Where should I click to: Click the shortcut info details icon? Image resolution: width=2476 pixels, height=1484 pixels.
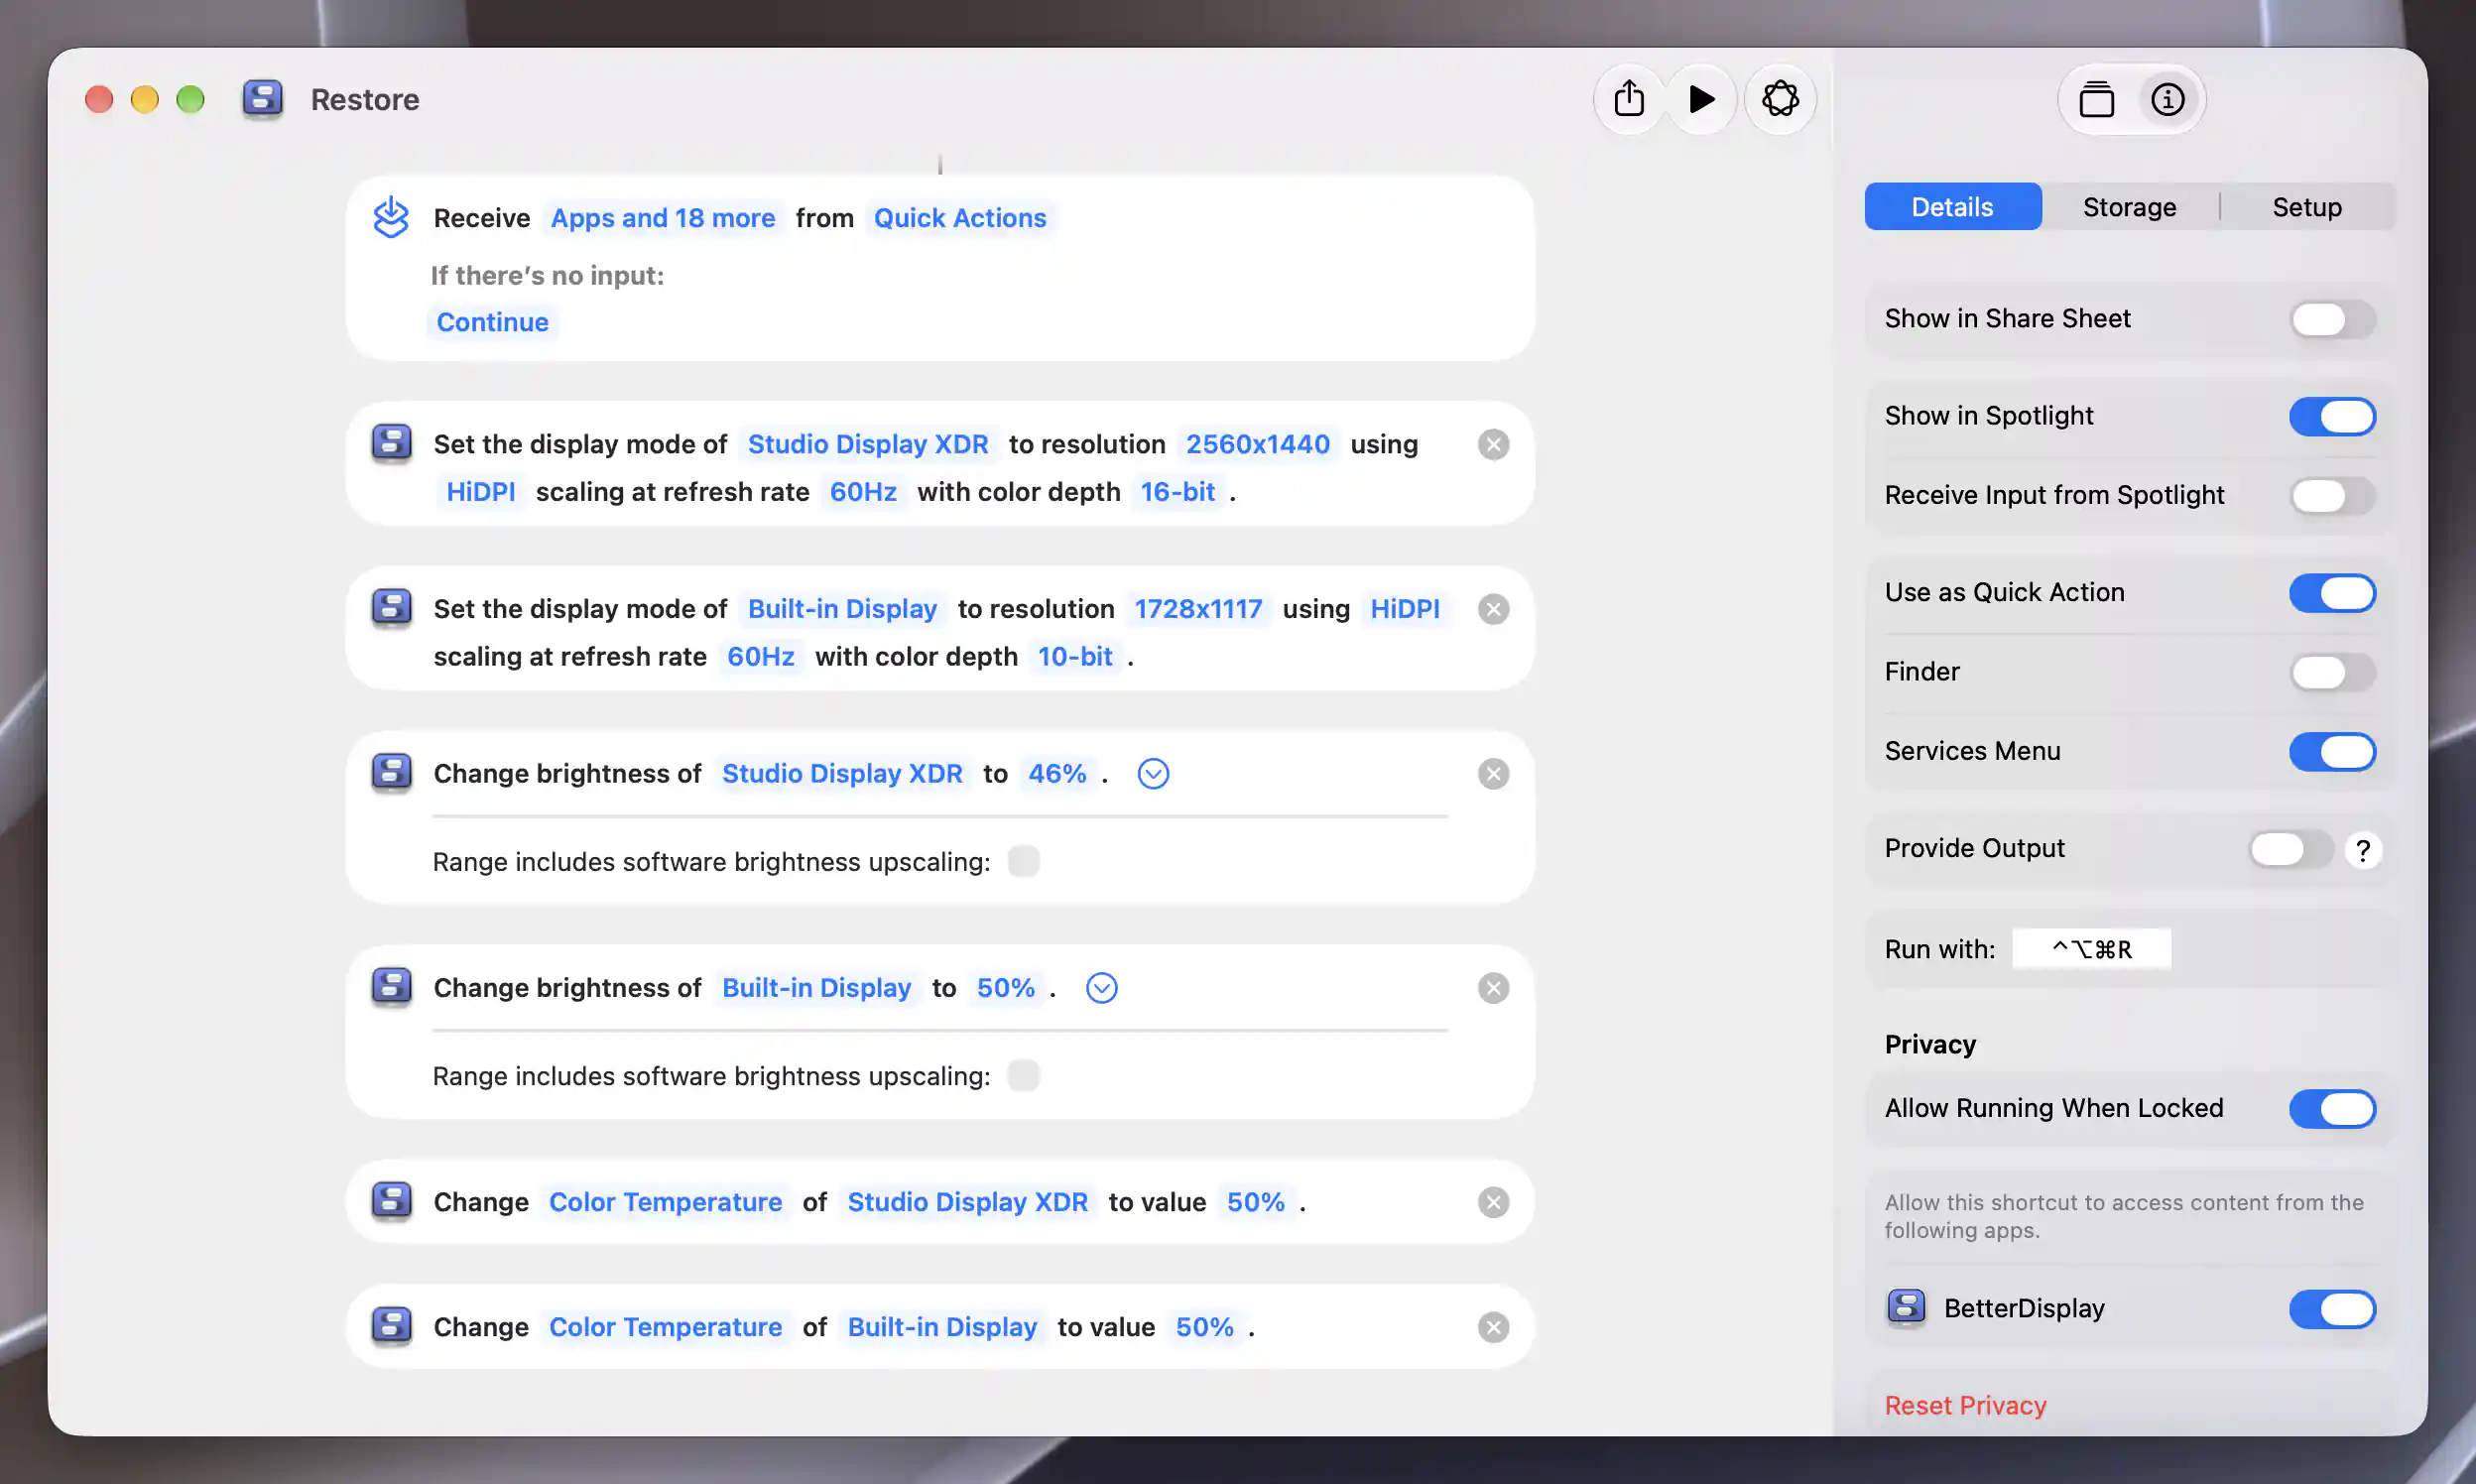click(x=2167, y=99)
